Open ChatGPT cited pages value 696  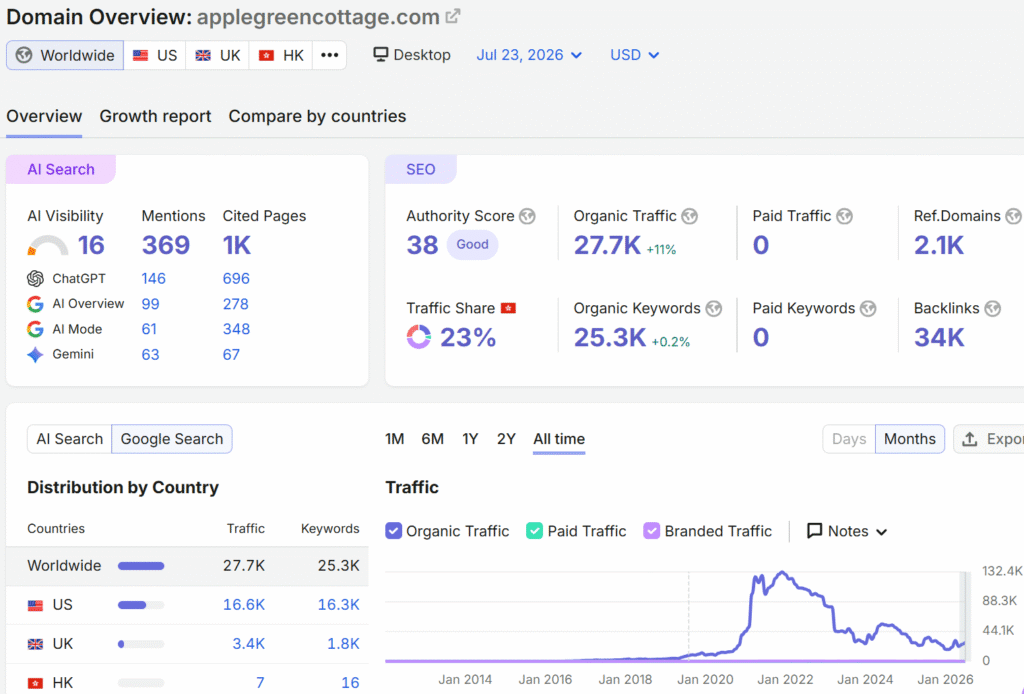236,279
